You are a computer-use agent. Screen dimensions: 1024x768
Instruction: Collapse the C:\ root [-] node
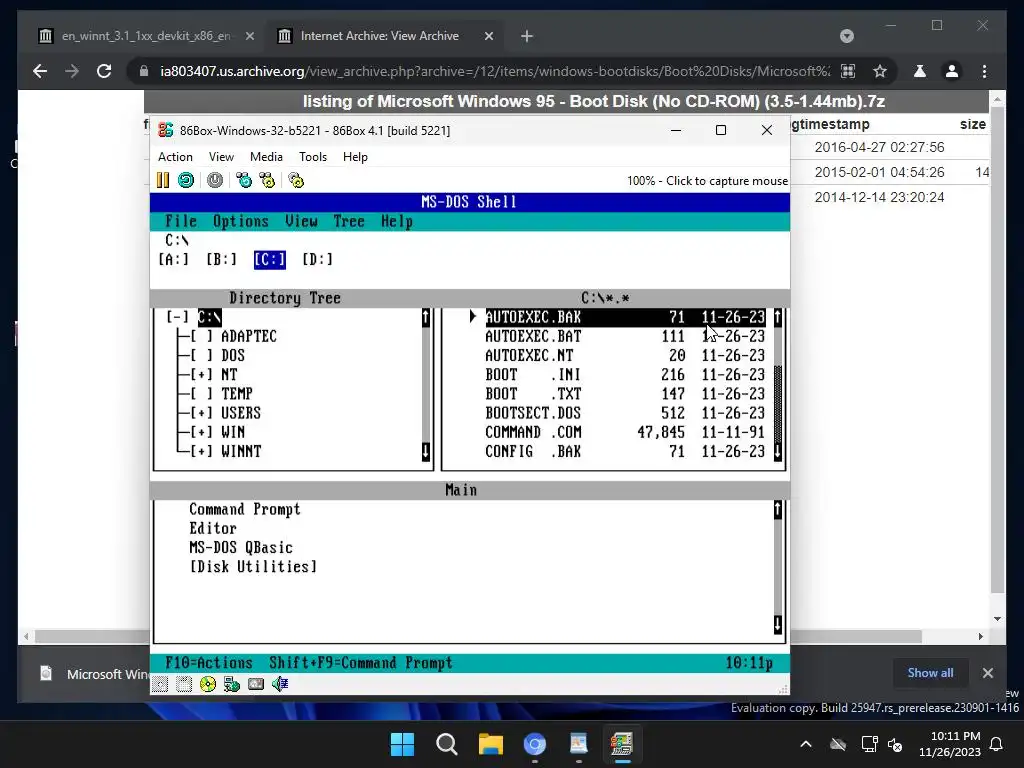(x=177, y=317)
